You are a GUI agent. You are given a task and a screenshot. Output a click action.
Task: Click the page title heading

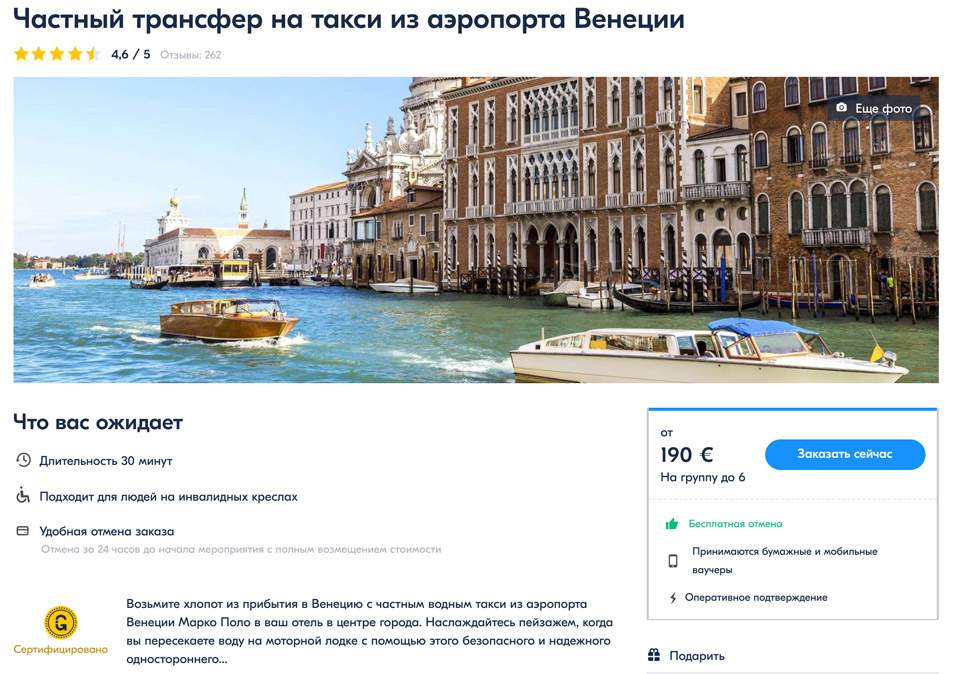point(349,19)
